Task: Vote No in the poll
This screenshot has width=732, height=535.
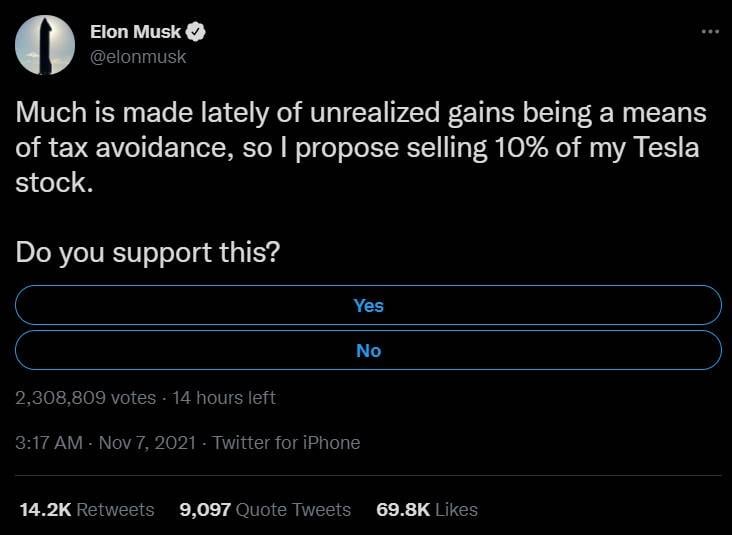Action: pos(368,350)
